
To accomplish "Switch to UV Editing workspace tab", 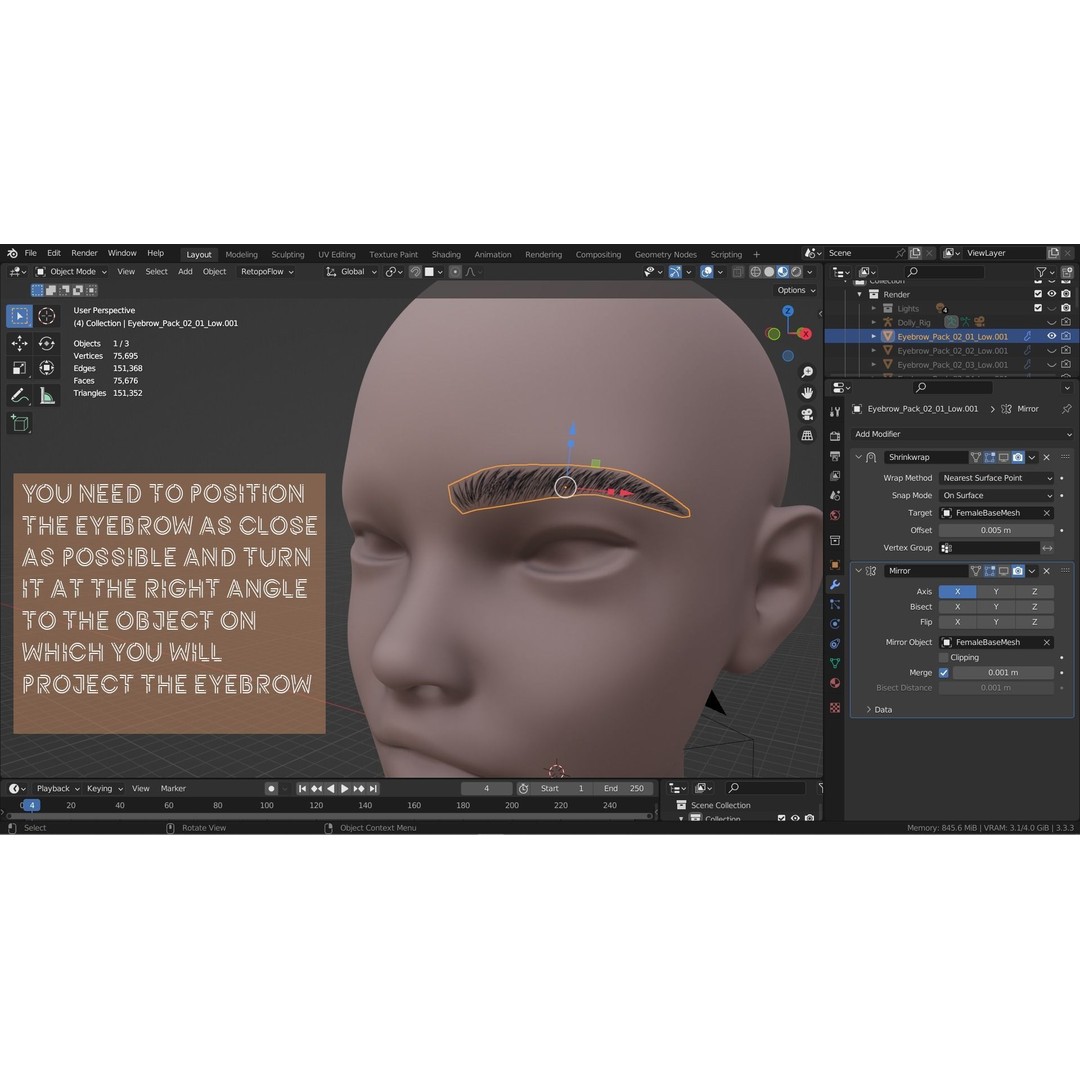I will [337, 255].
